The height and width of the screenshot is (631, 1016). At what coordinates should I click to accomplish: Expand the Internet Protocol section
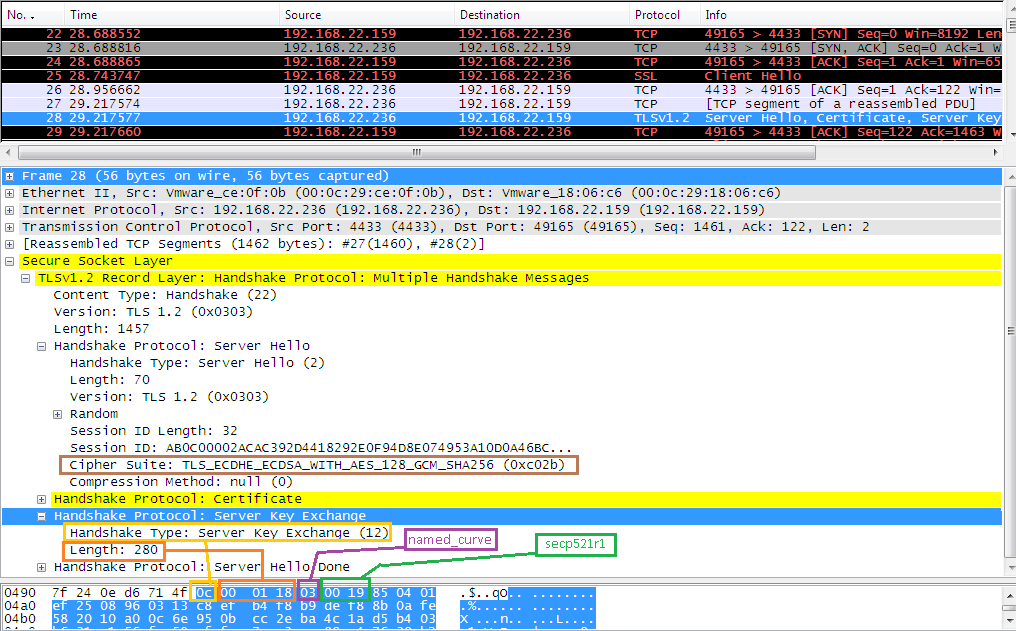coord(10,210)
